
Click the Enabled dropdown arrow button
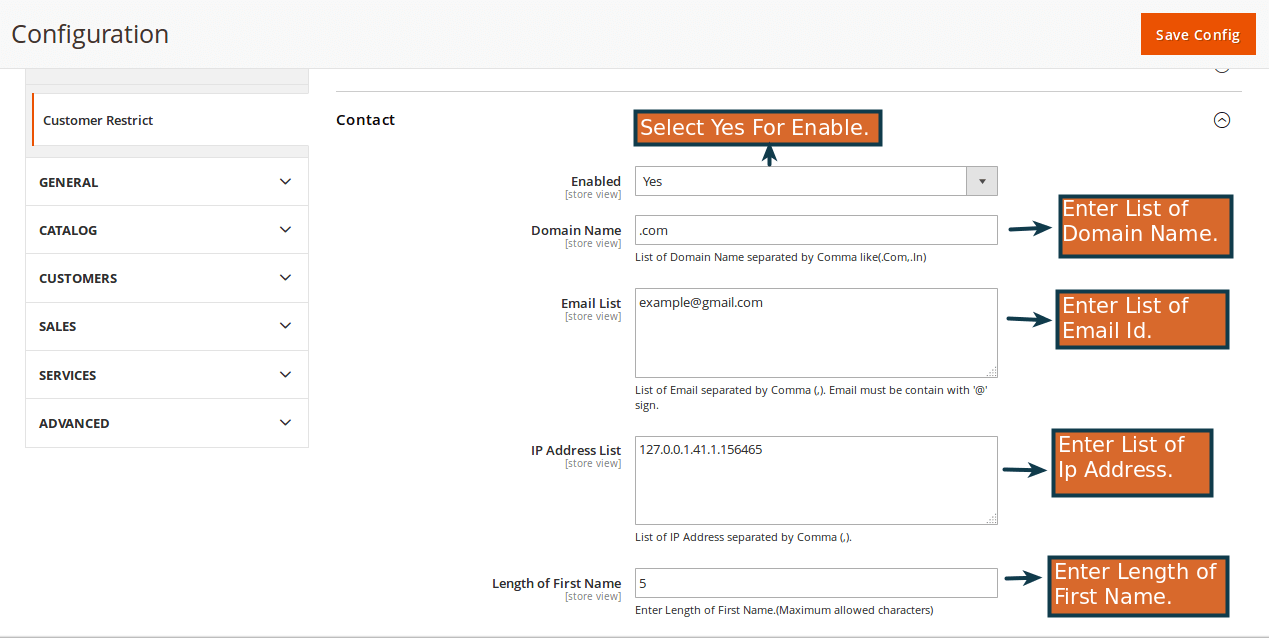tap(982, 181)
